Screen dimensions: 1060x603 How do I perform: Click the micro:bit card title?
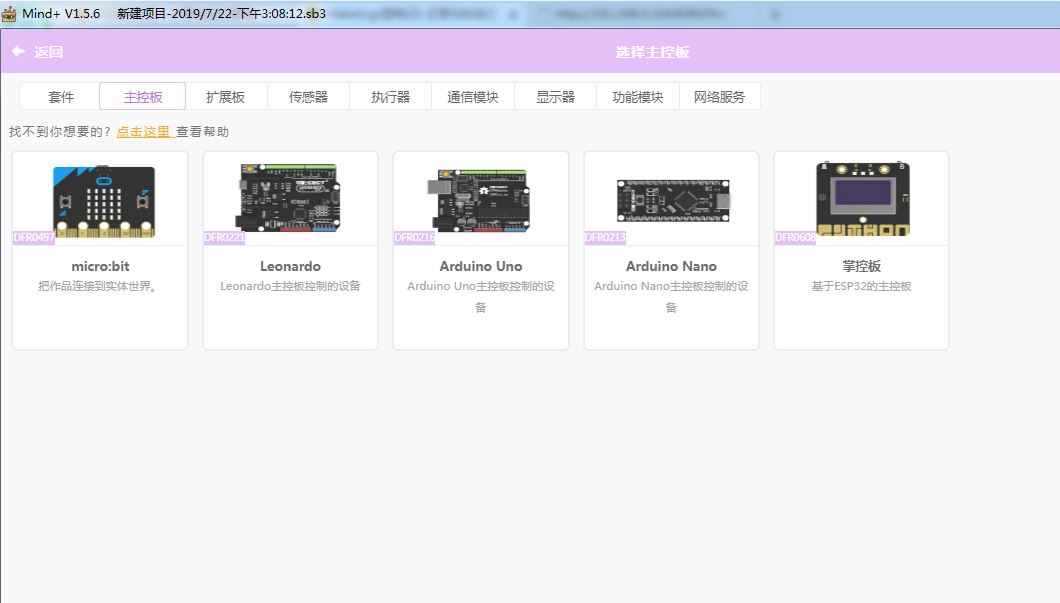tap(100, 266)
